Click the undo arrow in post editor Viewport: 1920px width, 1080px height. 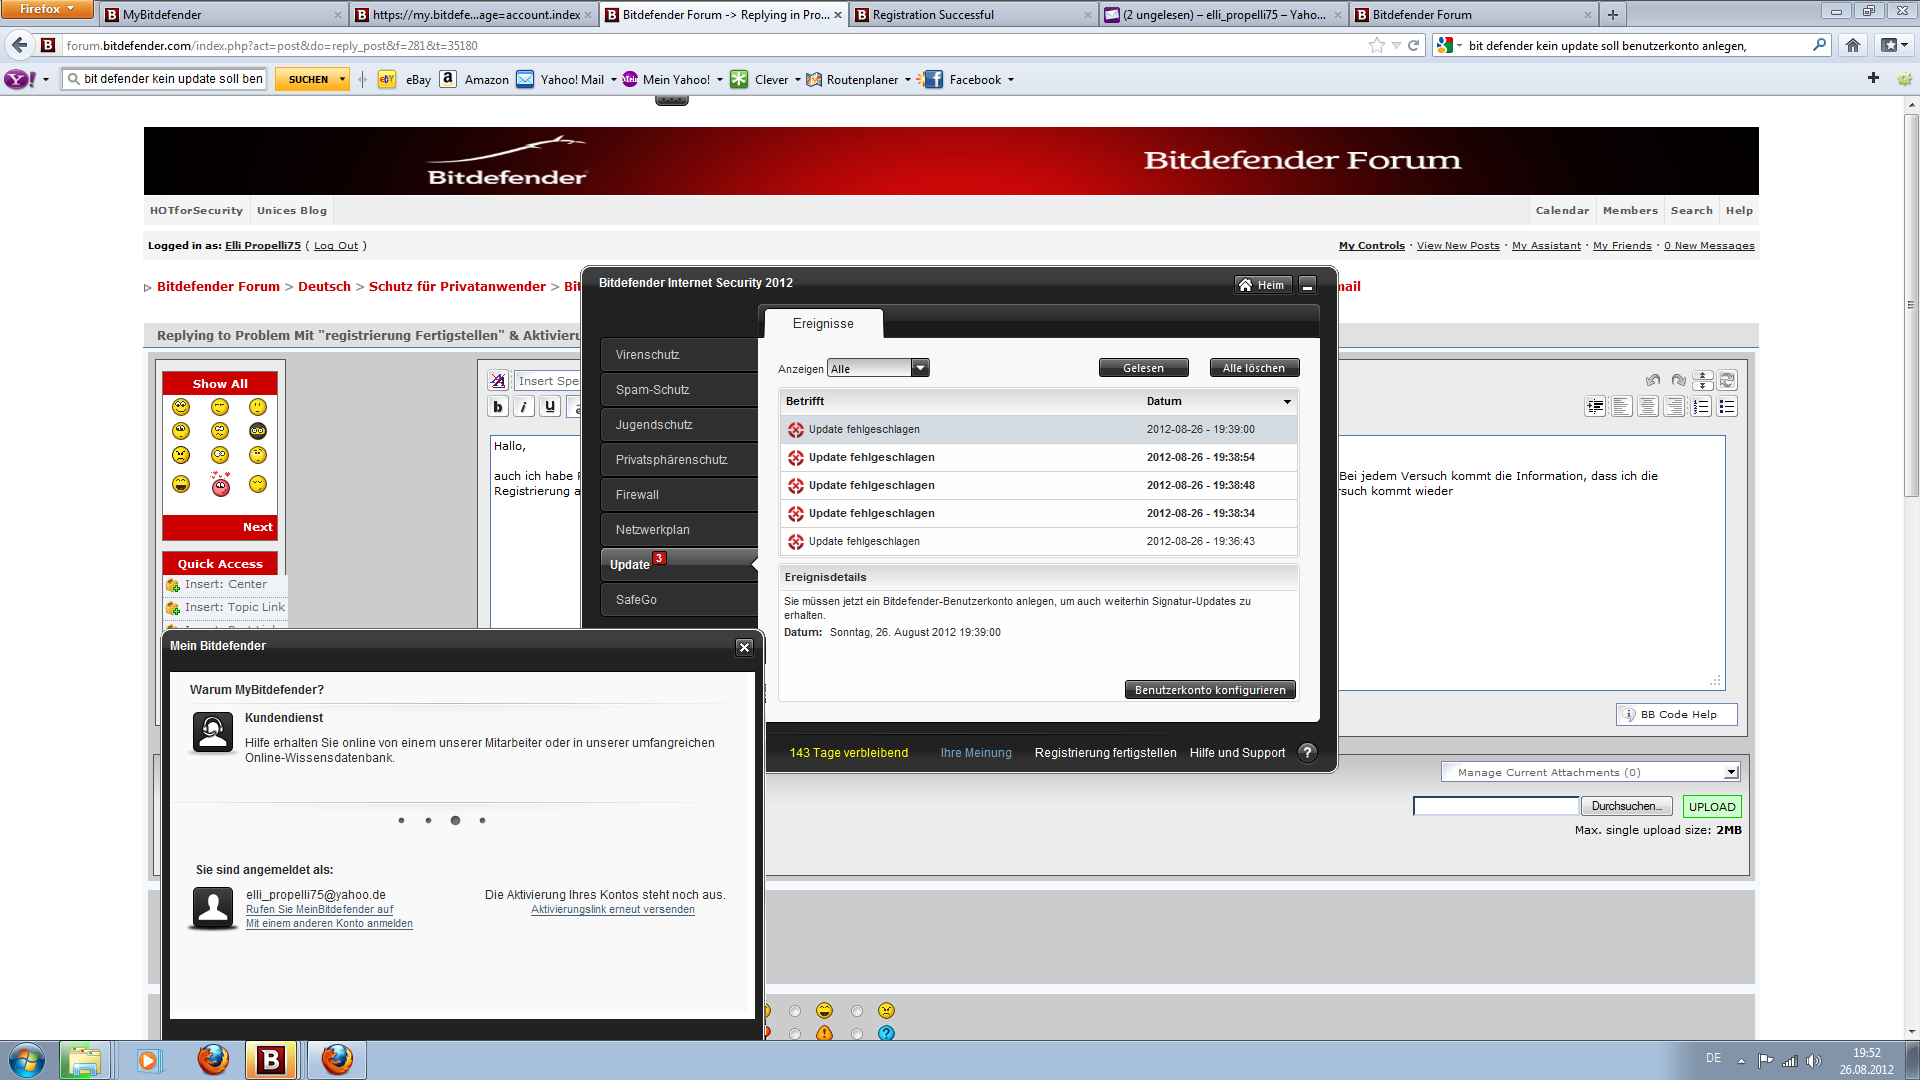click(x=1653, y=380)
